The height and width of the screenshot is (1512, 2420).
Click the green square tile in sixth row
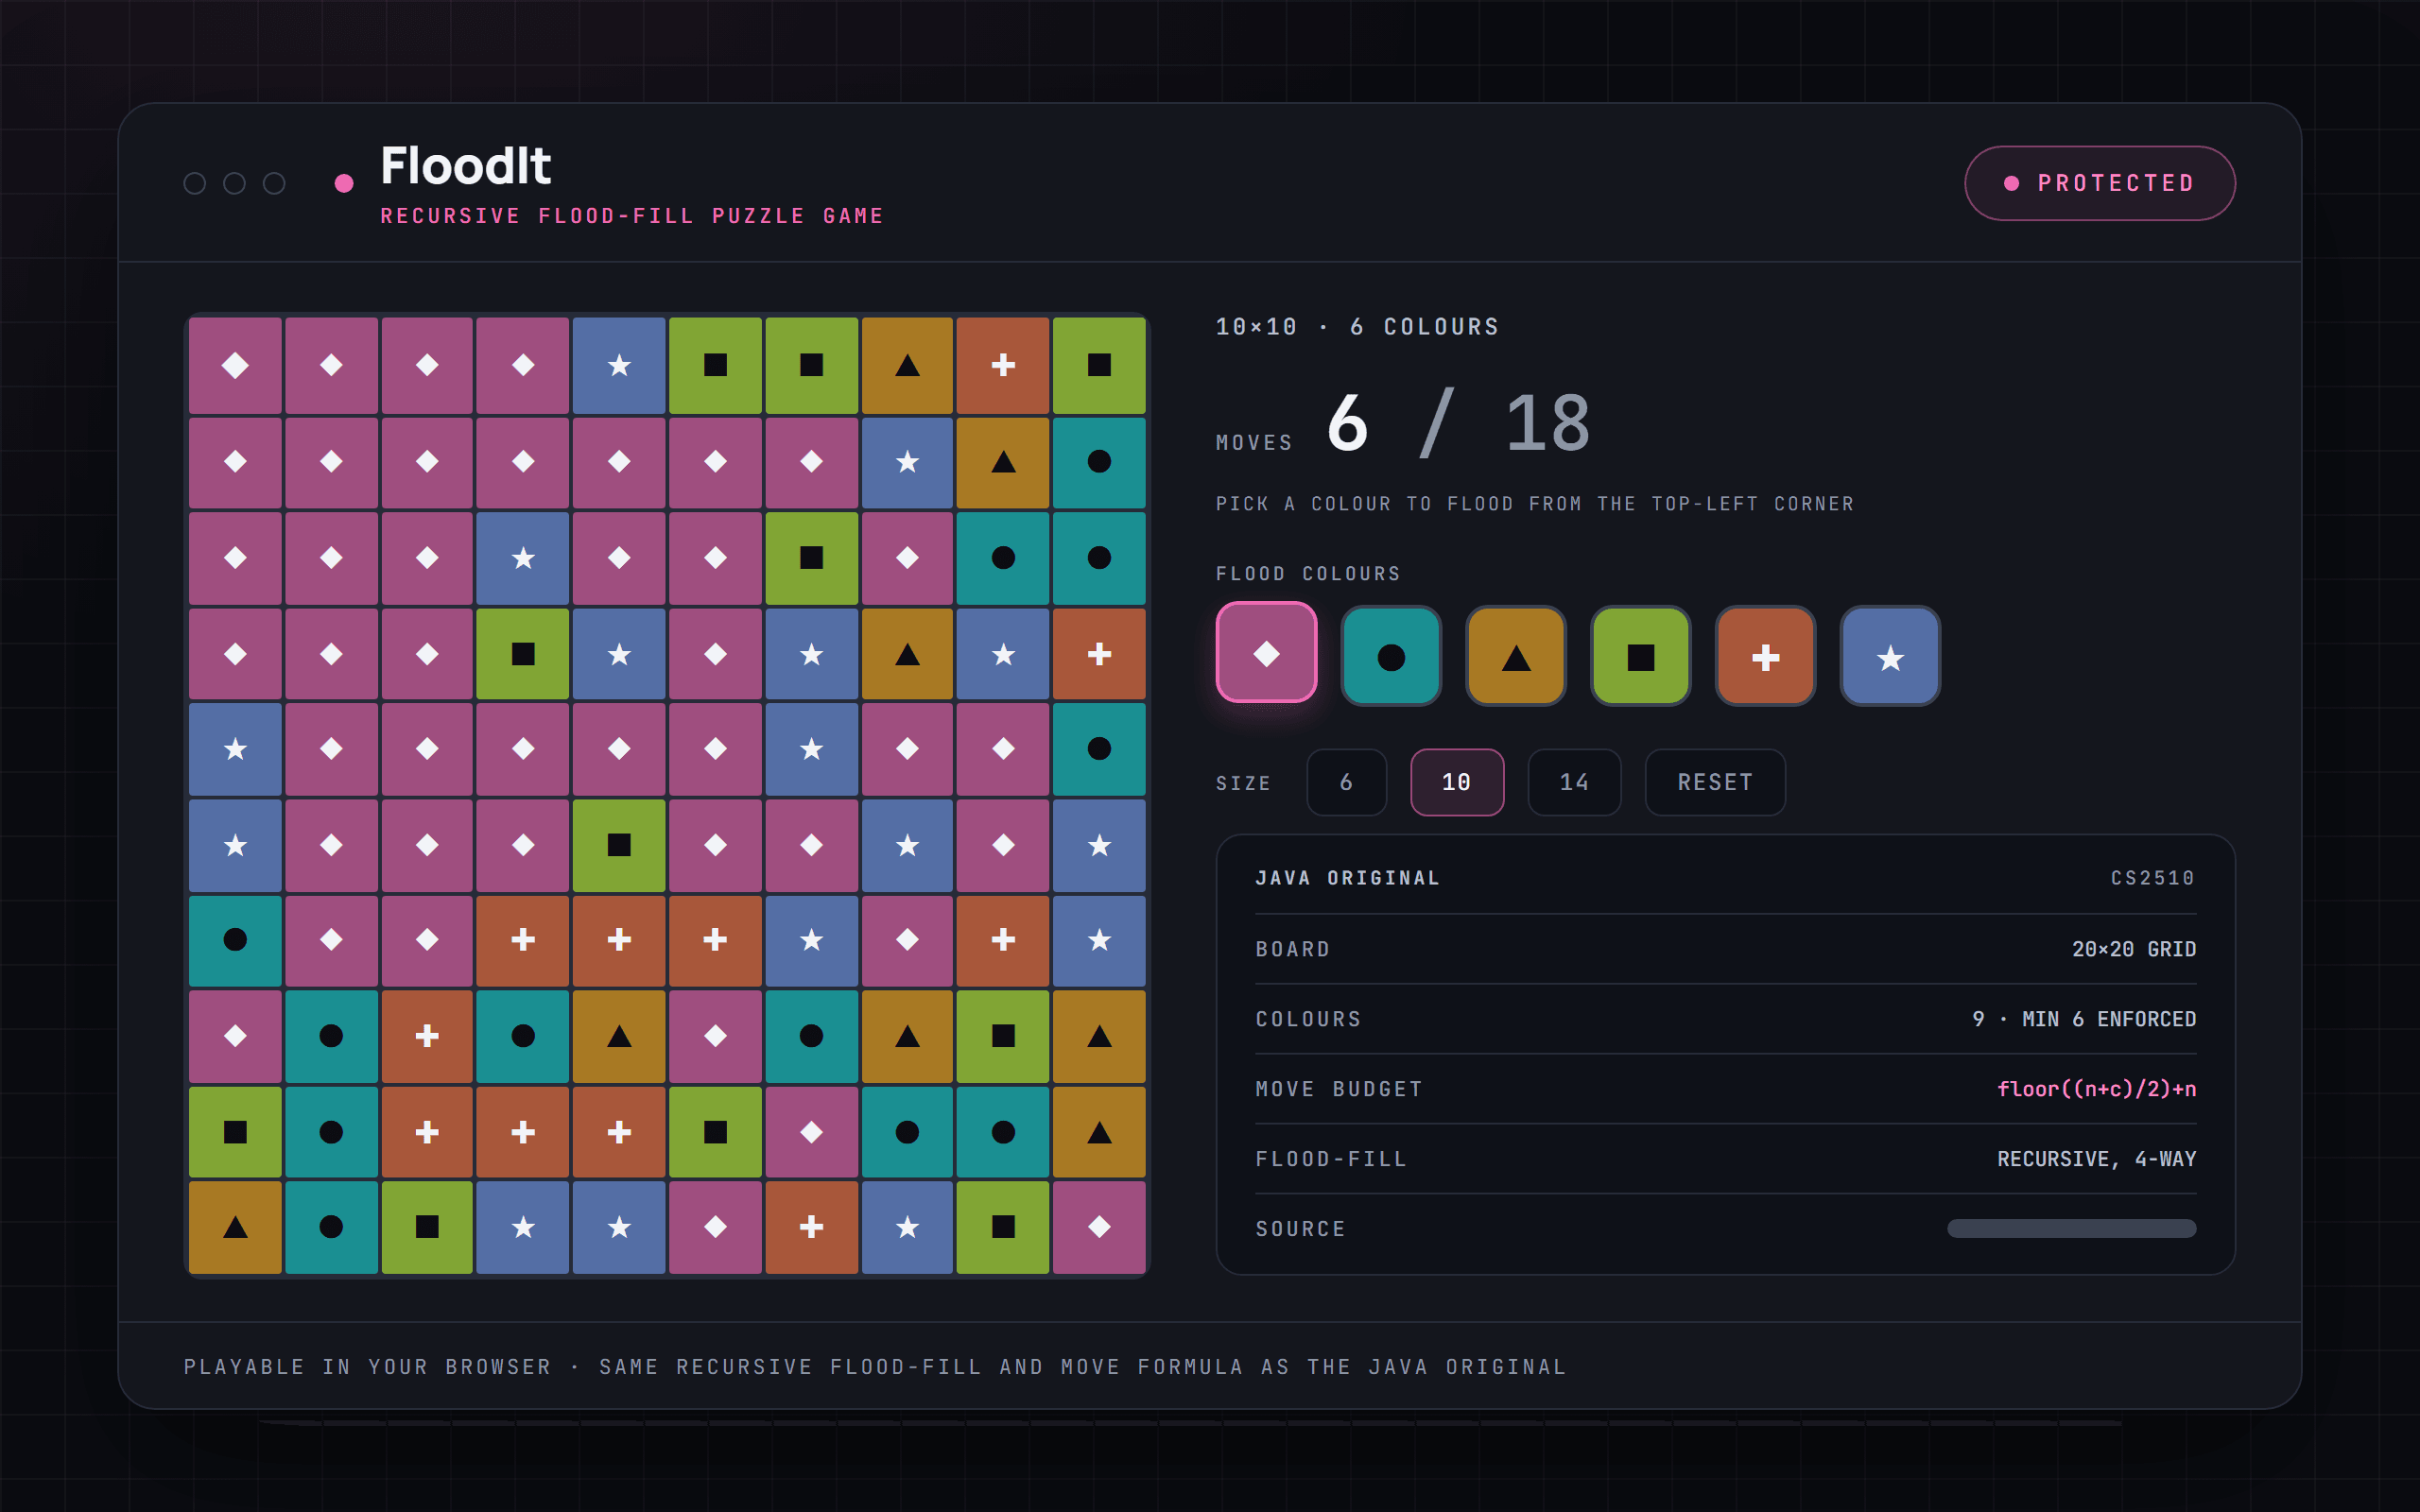tap(619, 844)
